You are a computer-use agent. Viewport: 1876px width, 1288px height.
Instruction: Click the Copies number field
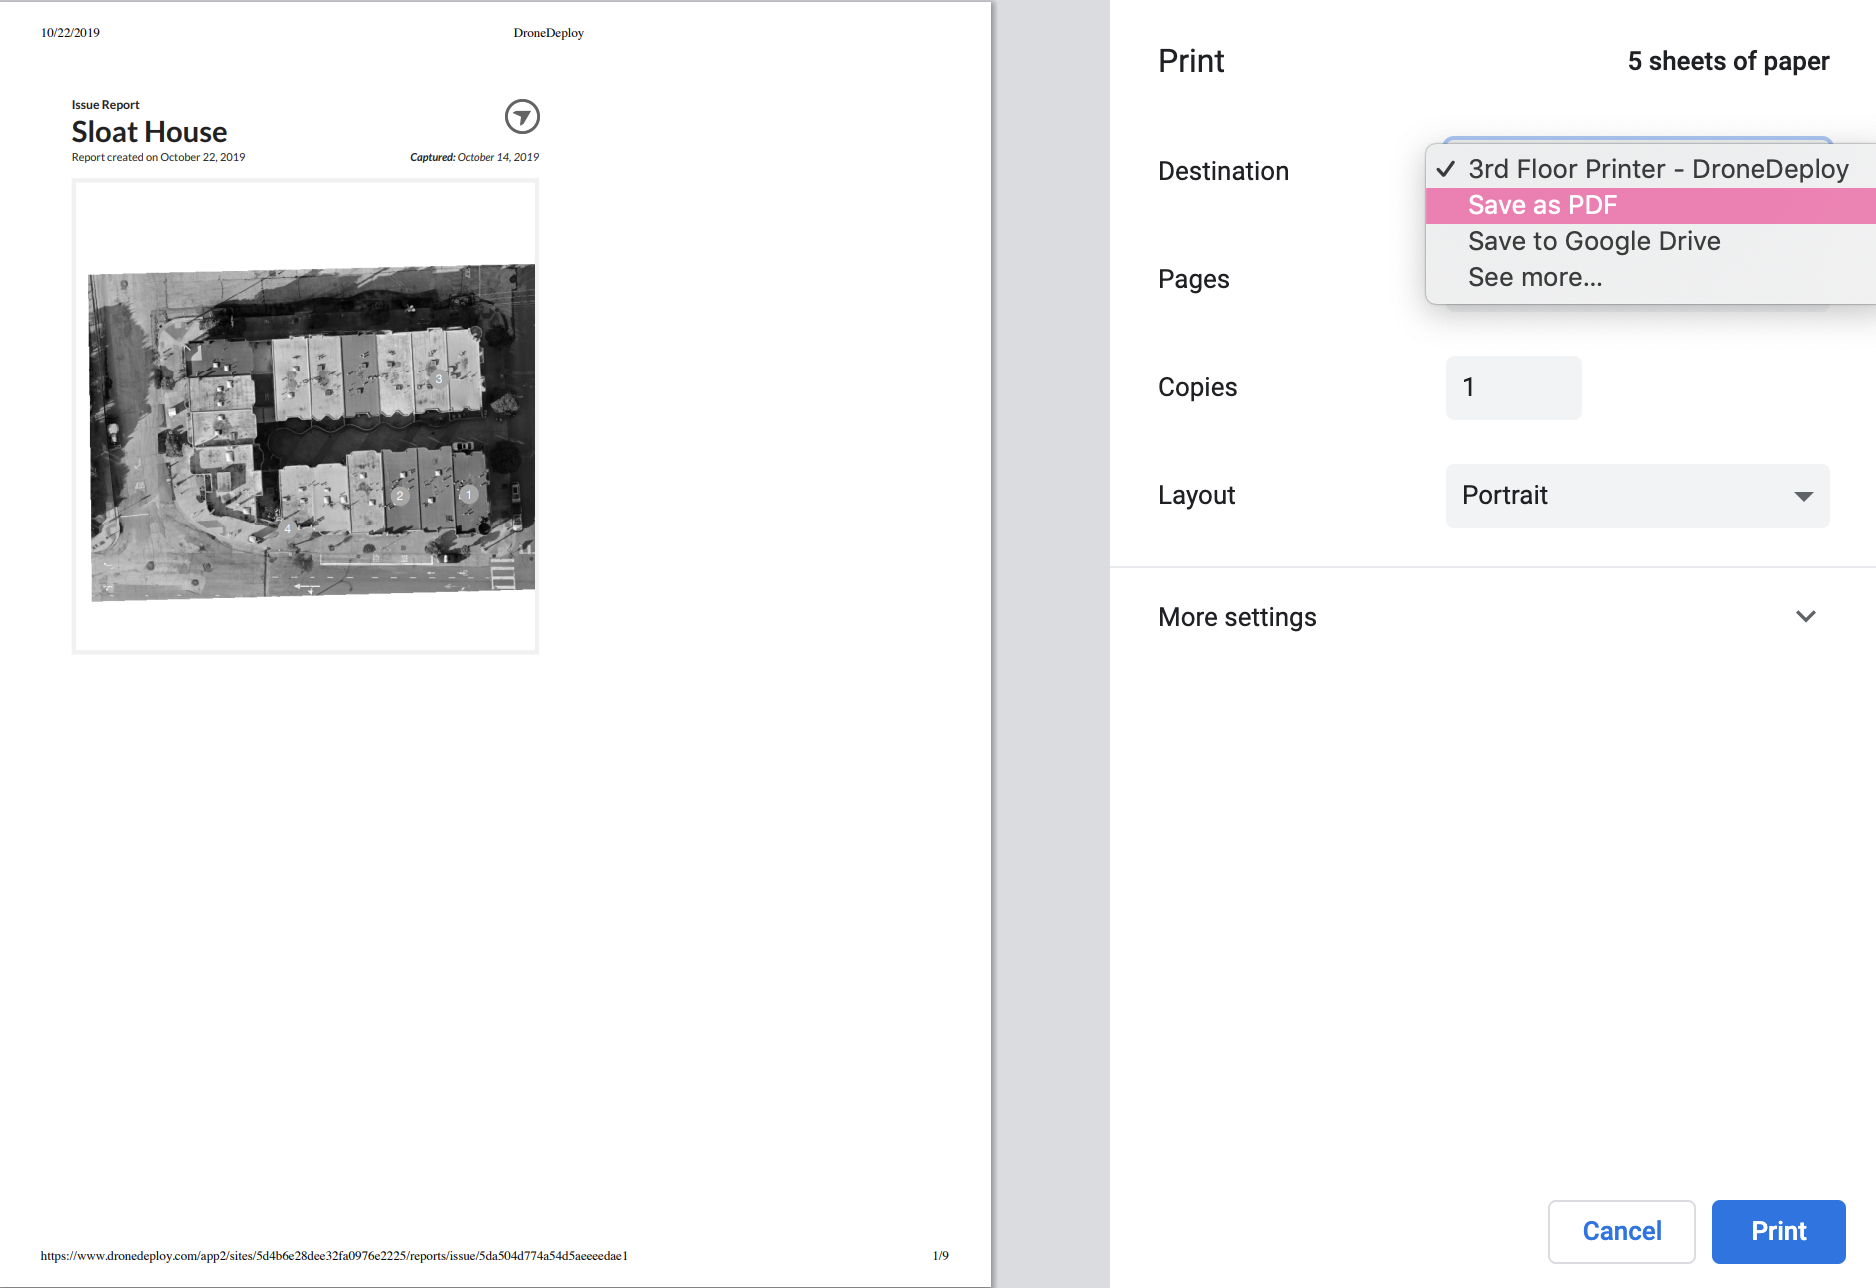pos(1513,387)
